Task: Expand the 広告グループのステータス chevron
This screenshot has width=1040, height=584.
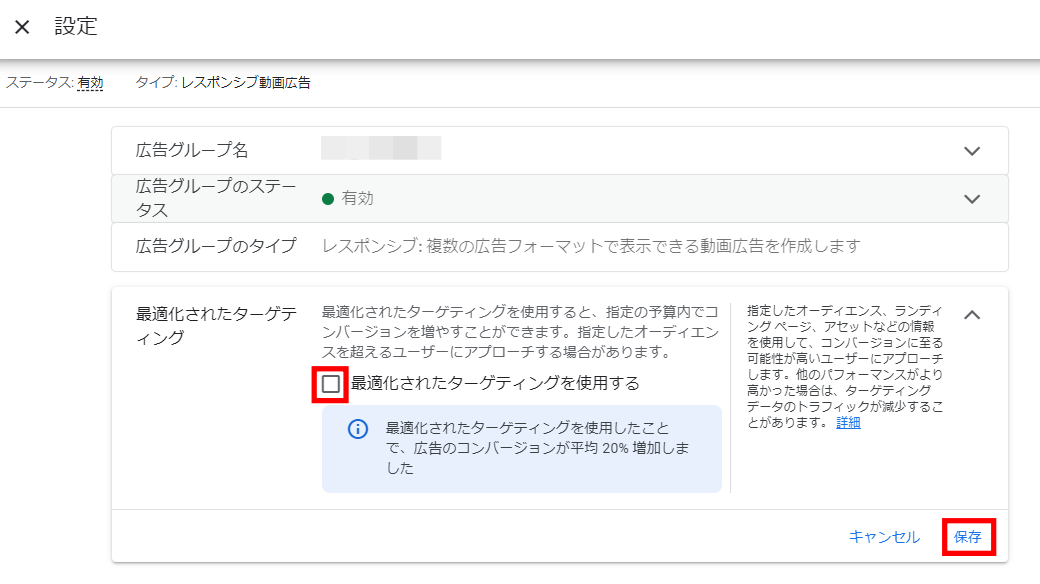Action: pos(971,199)
